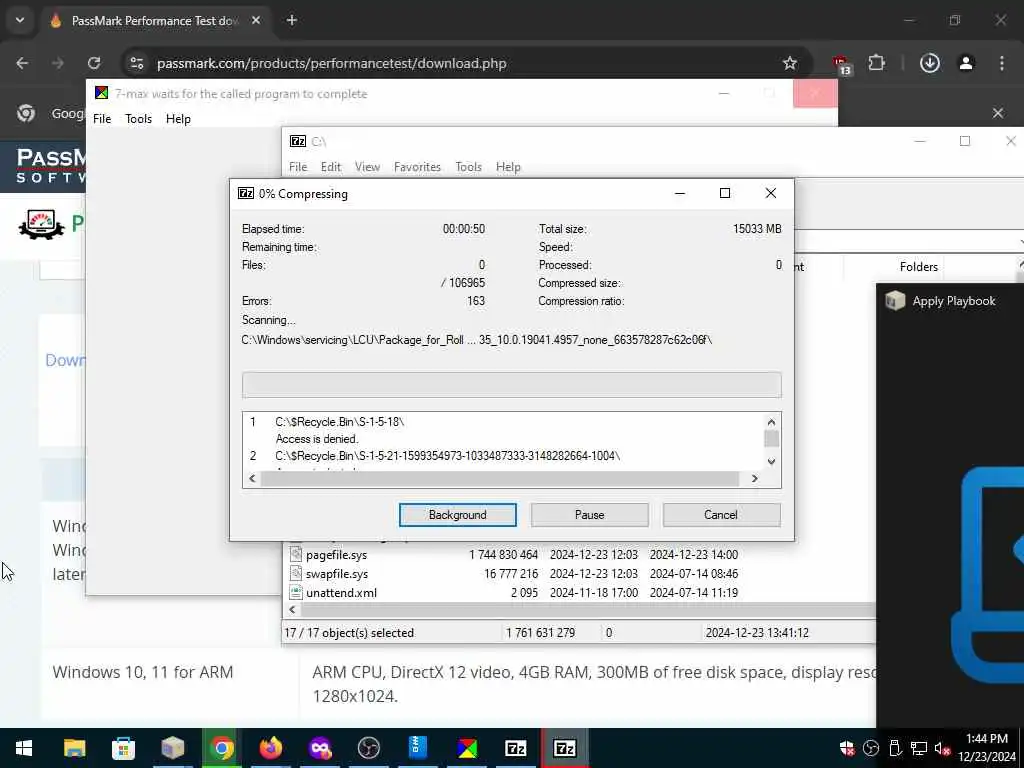Open the beige box app taskbar icon

pos(172,748)
